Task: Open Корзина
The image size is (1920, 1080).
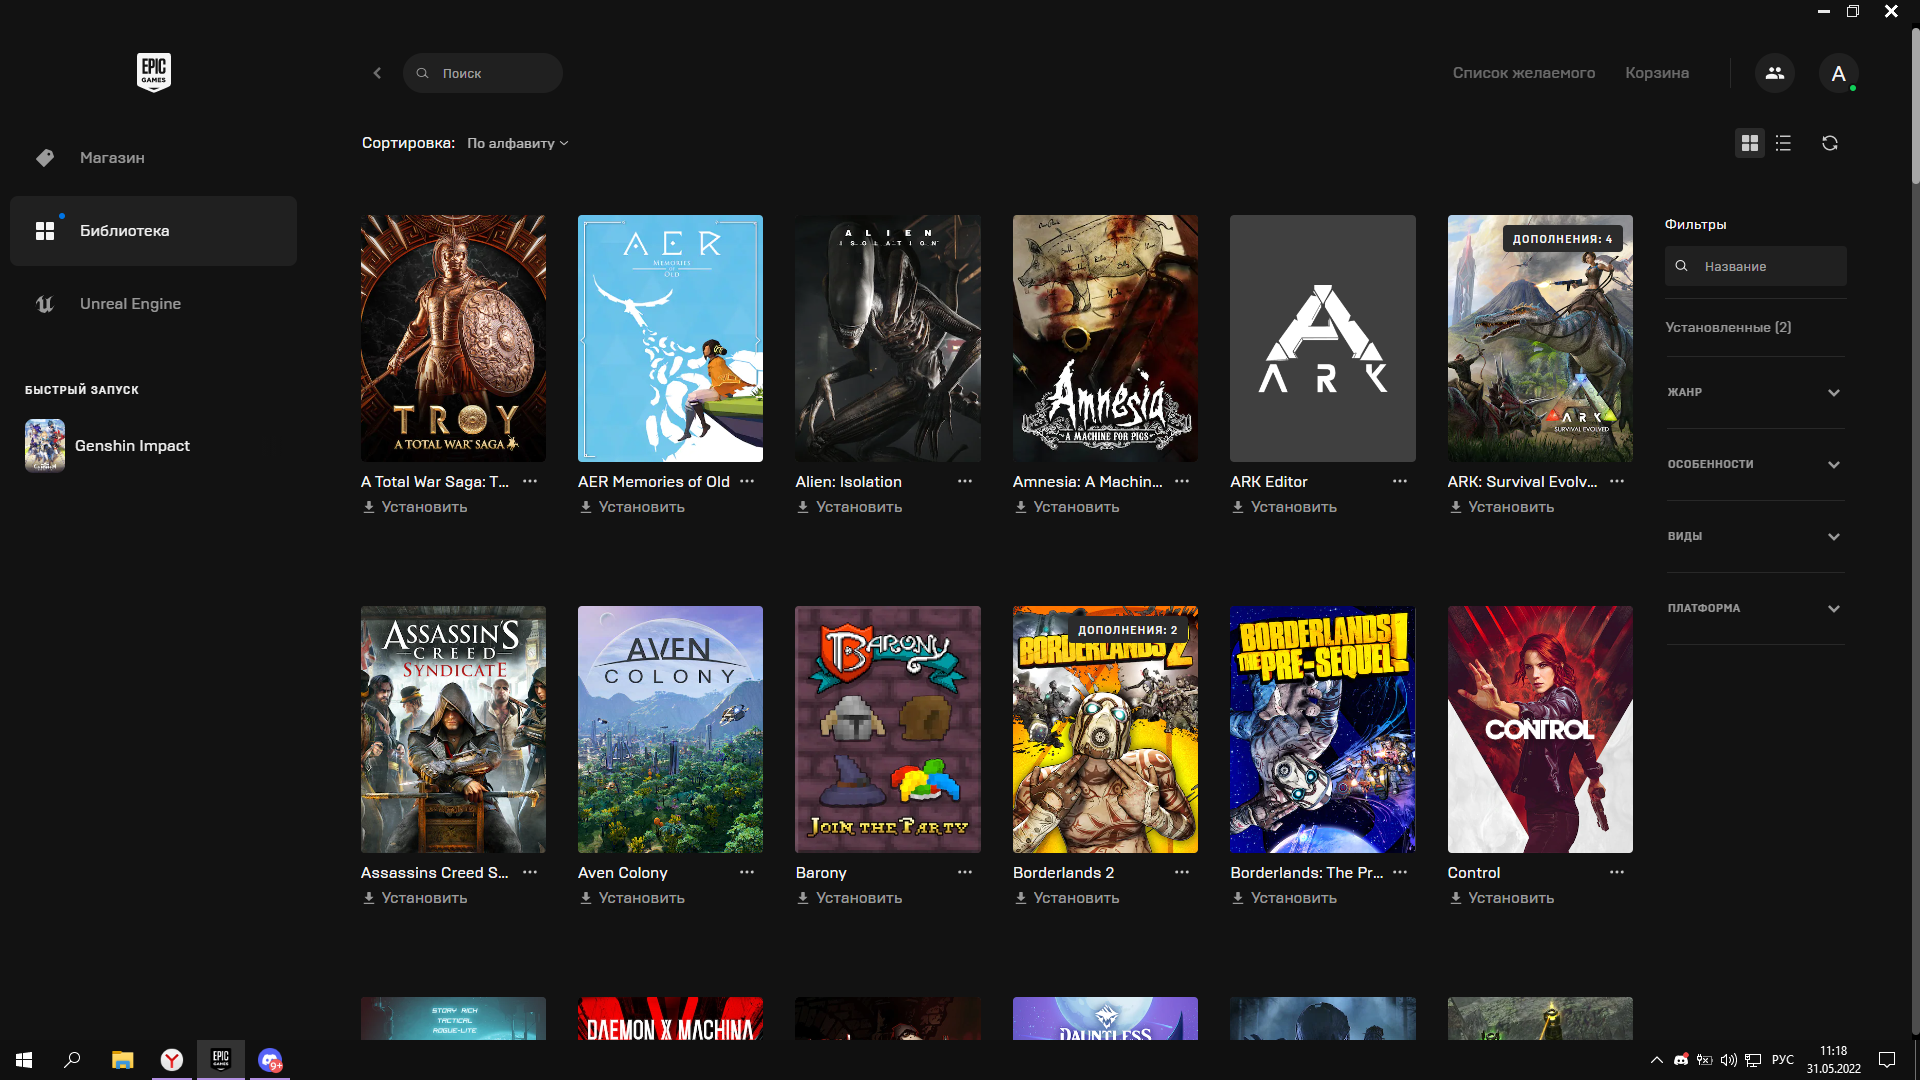Action: [x=1657, y=73]
